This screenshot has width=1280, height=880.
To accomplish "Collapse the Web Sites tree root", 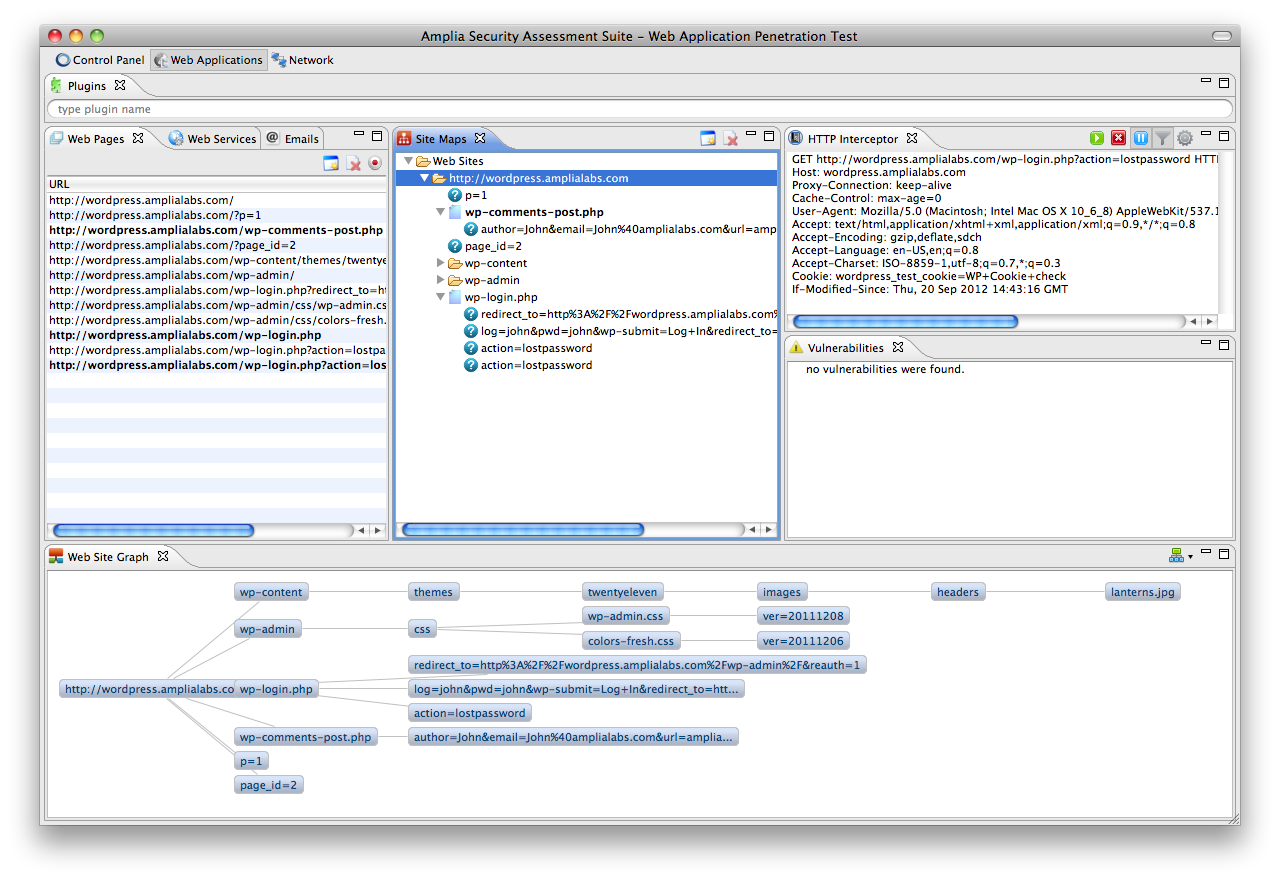I will coord(408,161).
